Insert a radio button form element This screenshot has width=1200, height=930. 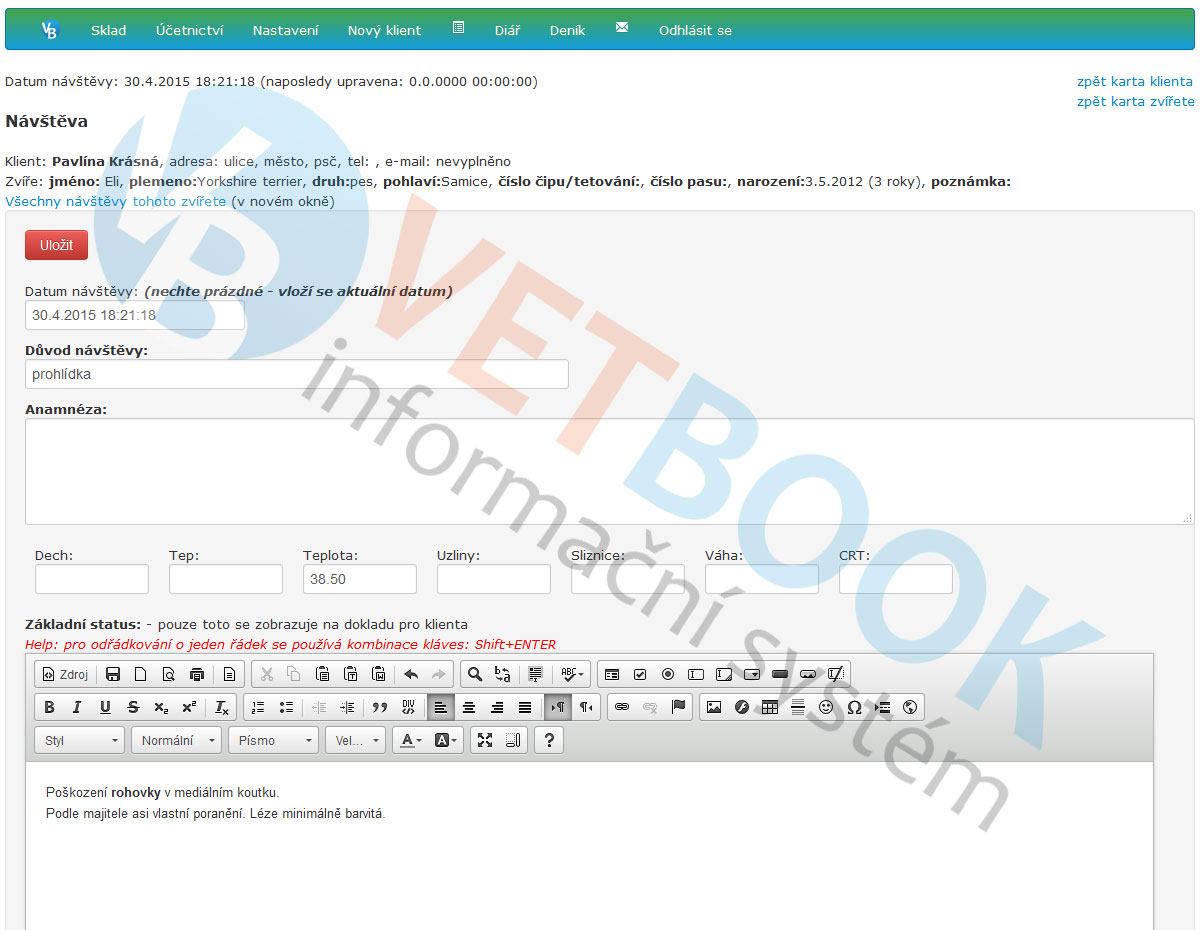point(668,674)
